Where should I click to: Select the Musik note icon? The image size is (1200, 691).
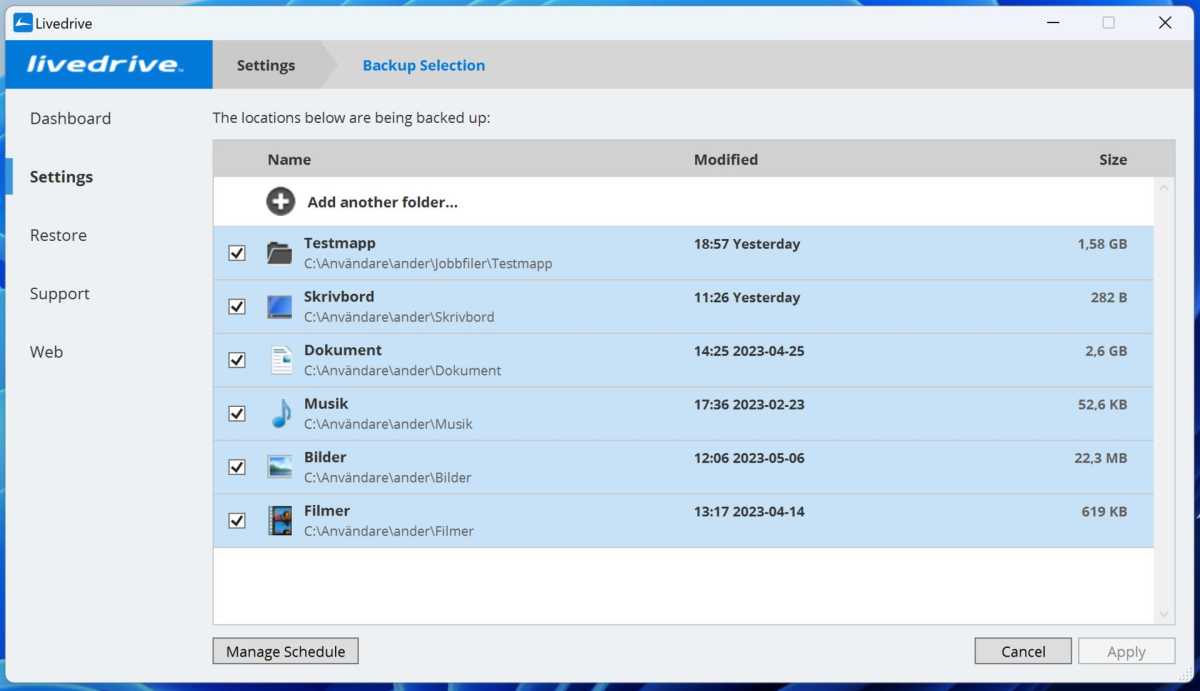[281, 414]
